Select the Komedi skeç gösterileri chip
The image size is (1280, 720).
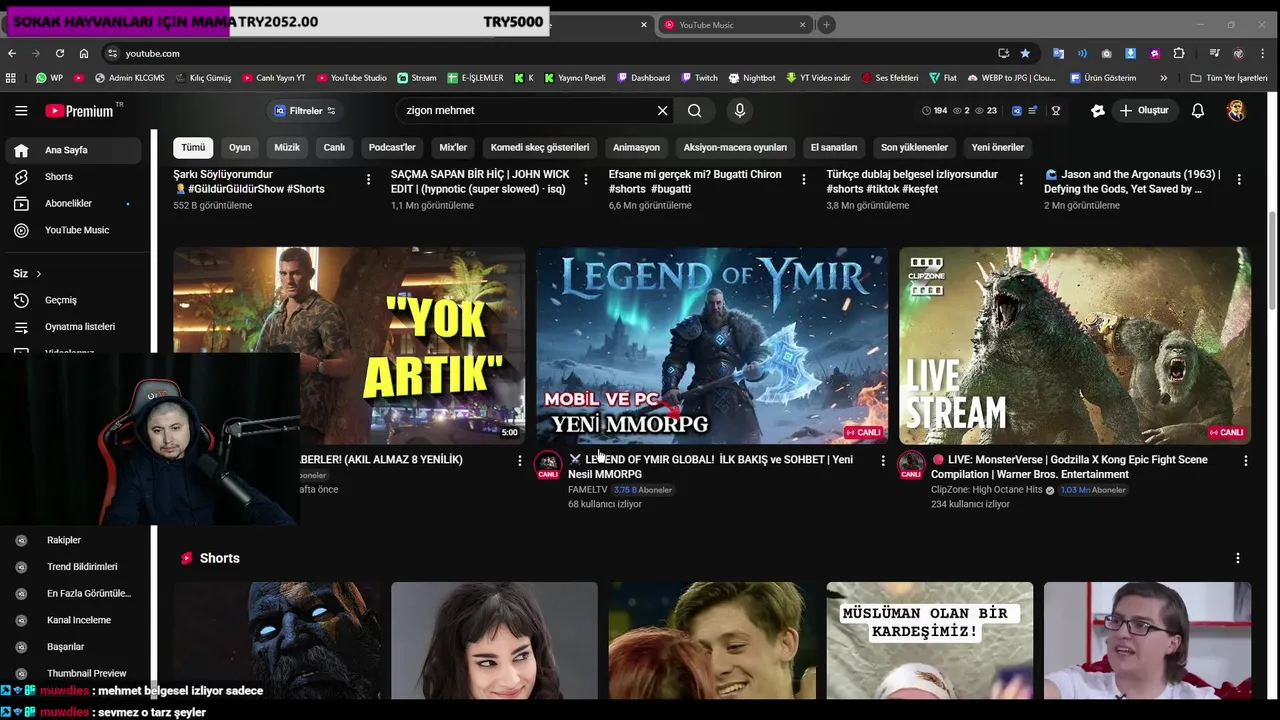pyautogui.click(x=540, y=147)
